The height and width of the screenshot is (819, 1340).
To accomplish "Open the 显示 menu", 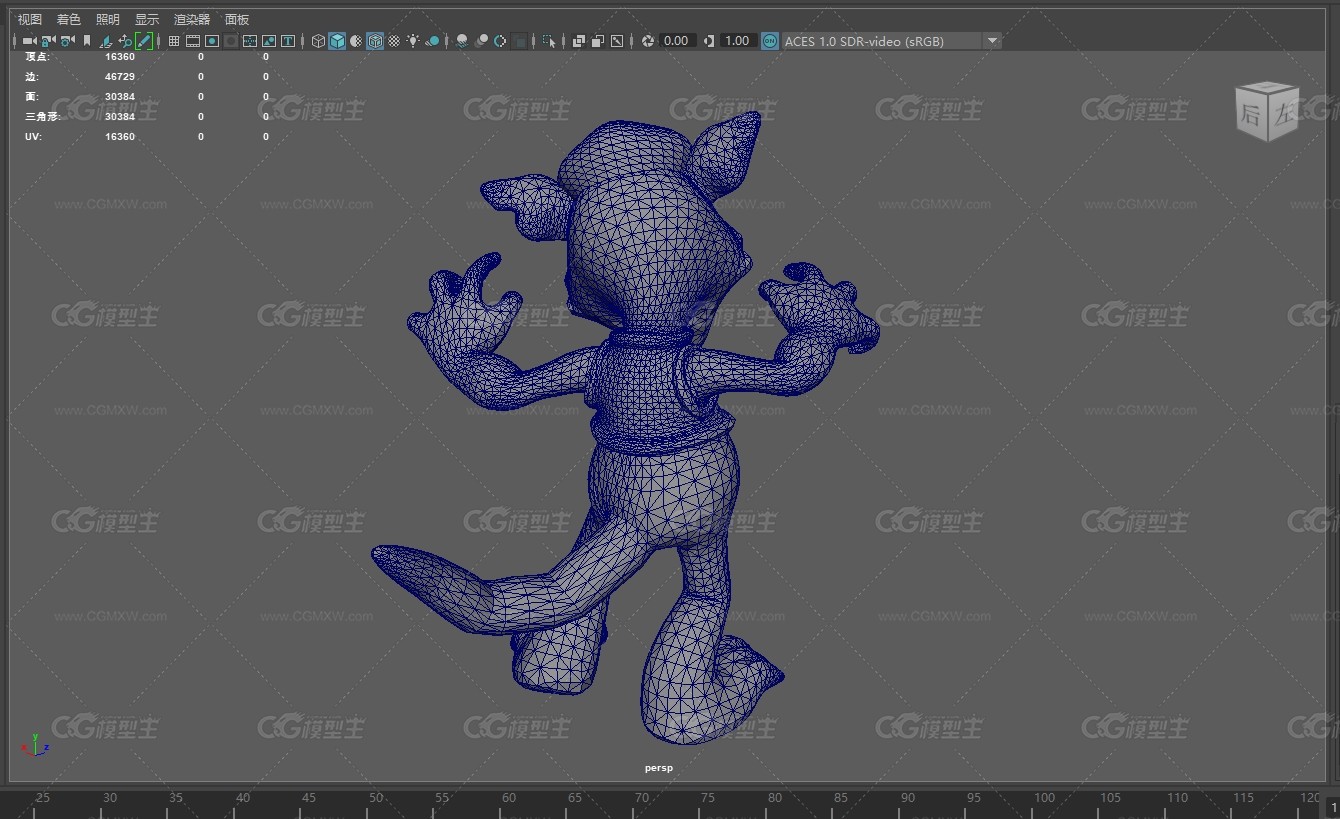I will point(147,19).
